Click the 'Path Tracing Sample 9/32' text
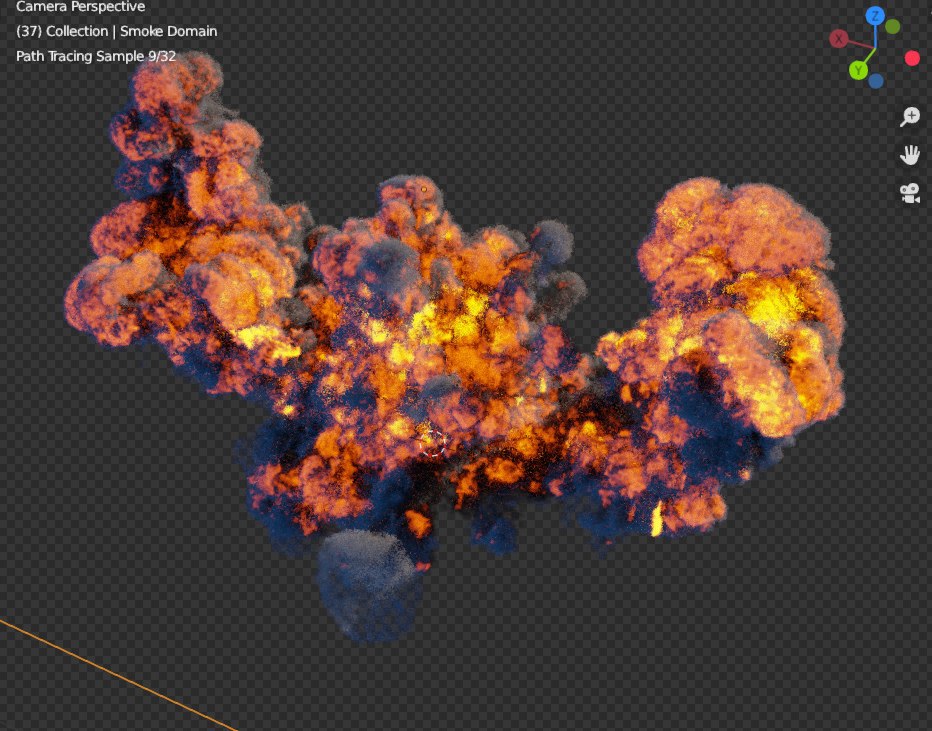 [96, 56]
